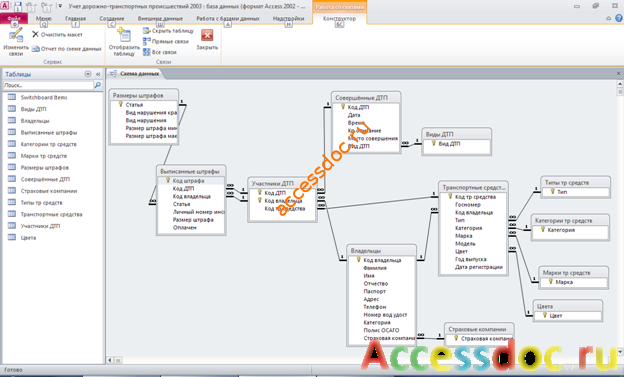
Task: Click the Поиск search field
Action: pyautogui.click(x=48, y=85)
